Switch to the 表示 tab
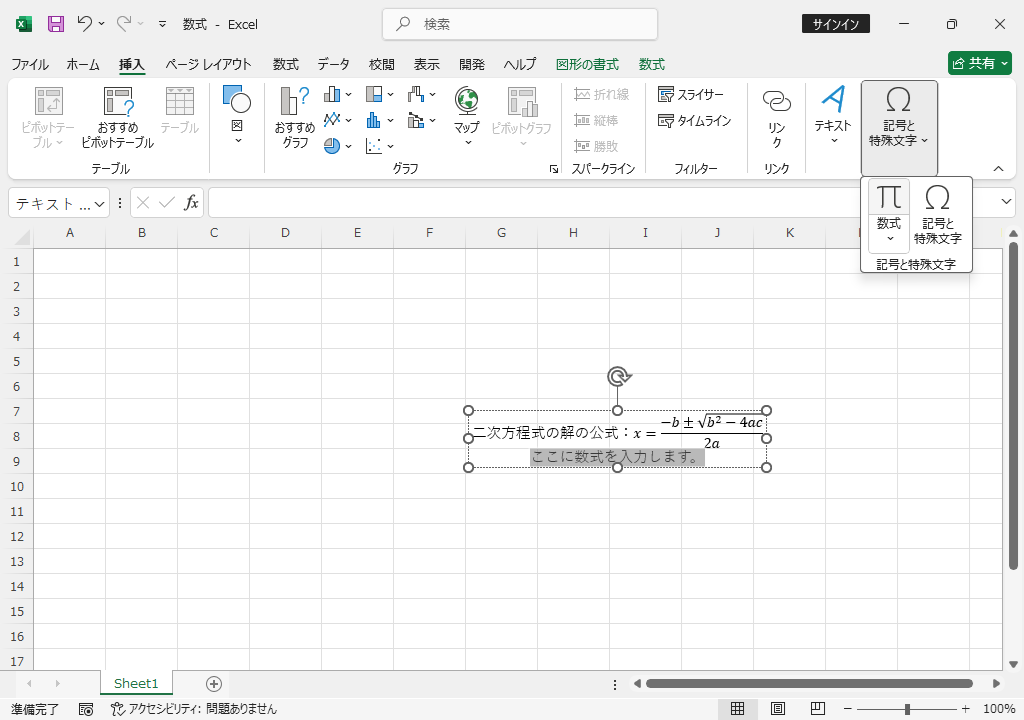1024x720 pixels. click(426, 64)
